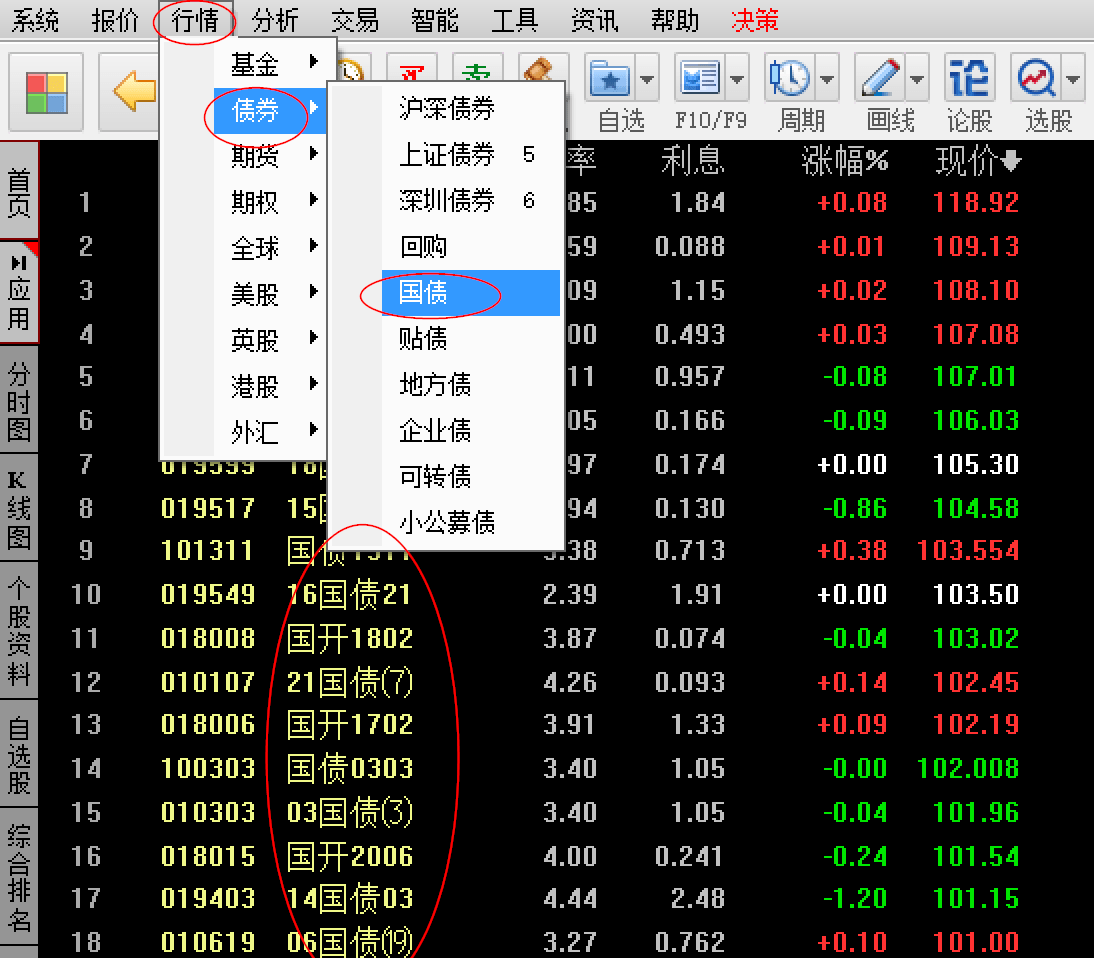Screen dimensions: 1094x958
Task: Click the red 买 buy toolbar icon
Action: (x=410, y=70)
